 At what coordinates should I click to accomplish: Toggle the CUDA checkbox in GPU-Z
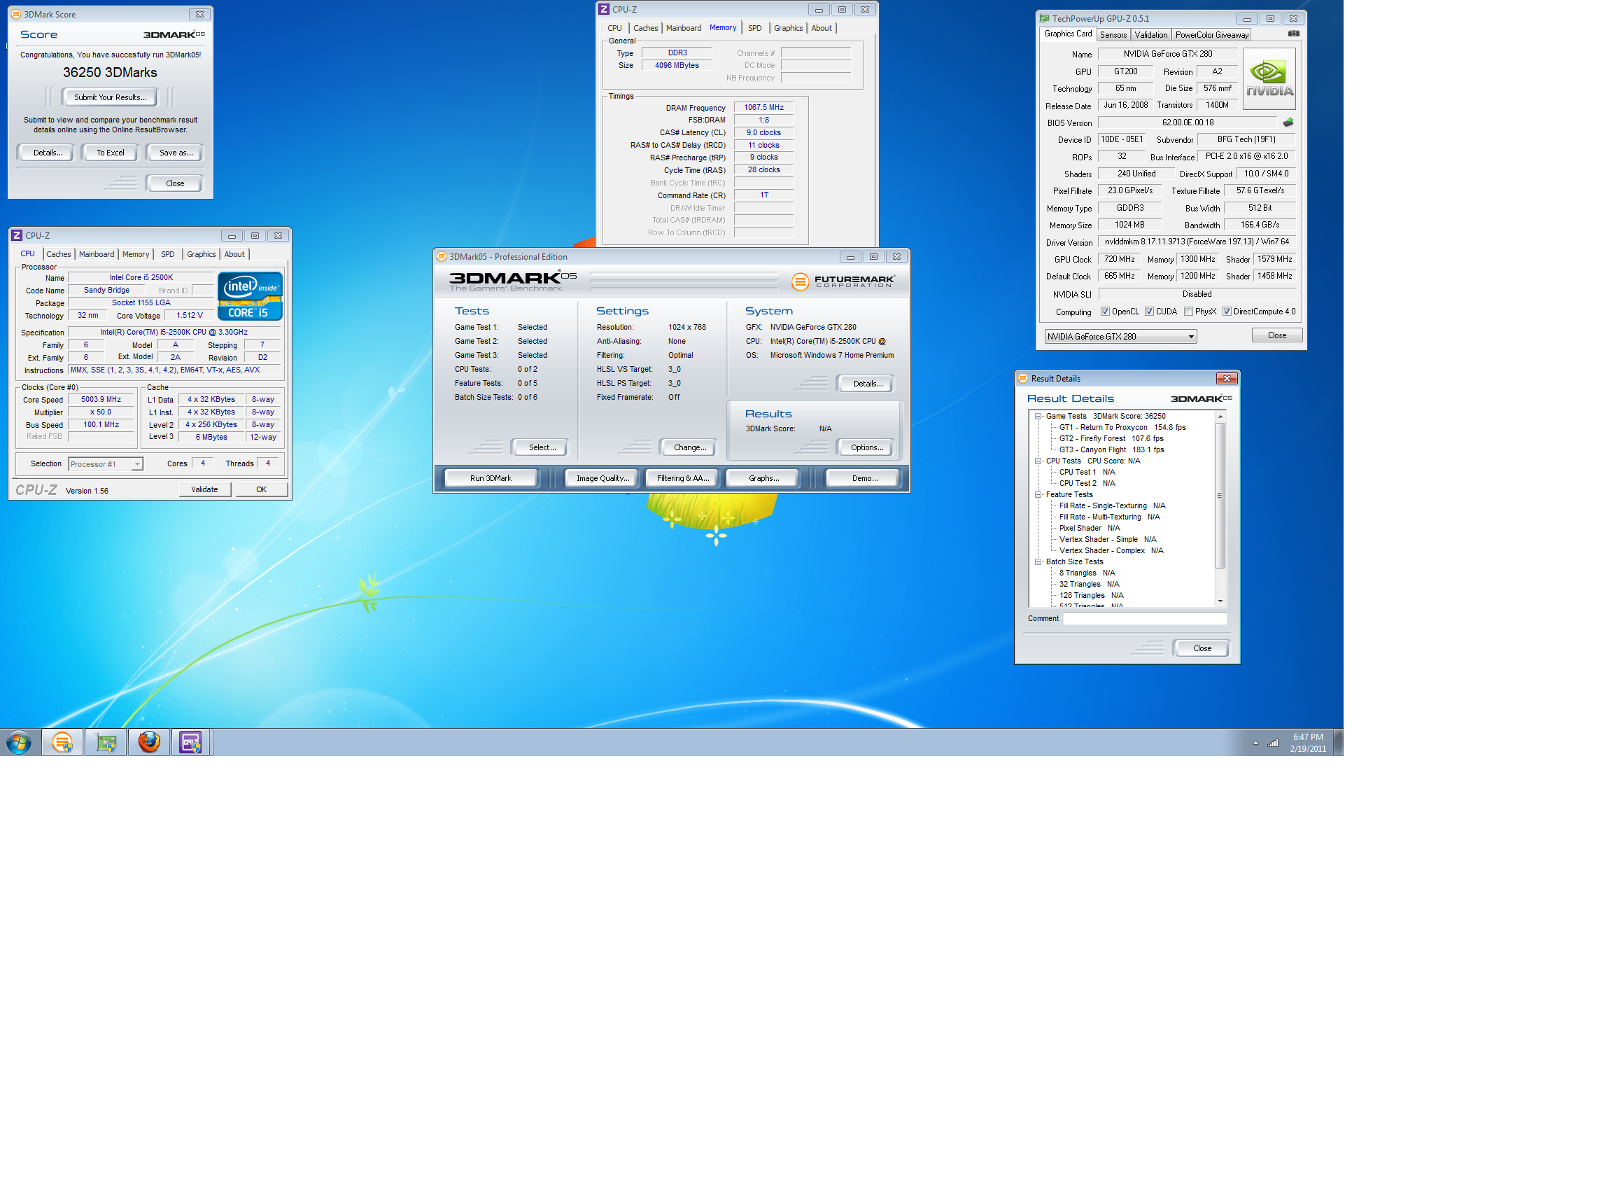coord(1149,311)
